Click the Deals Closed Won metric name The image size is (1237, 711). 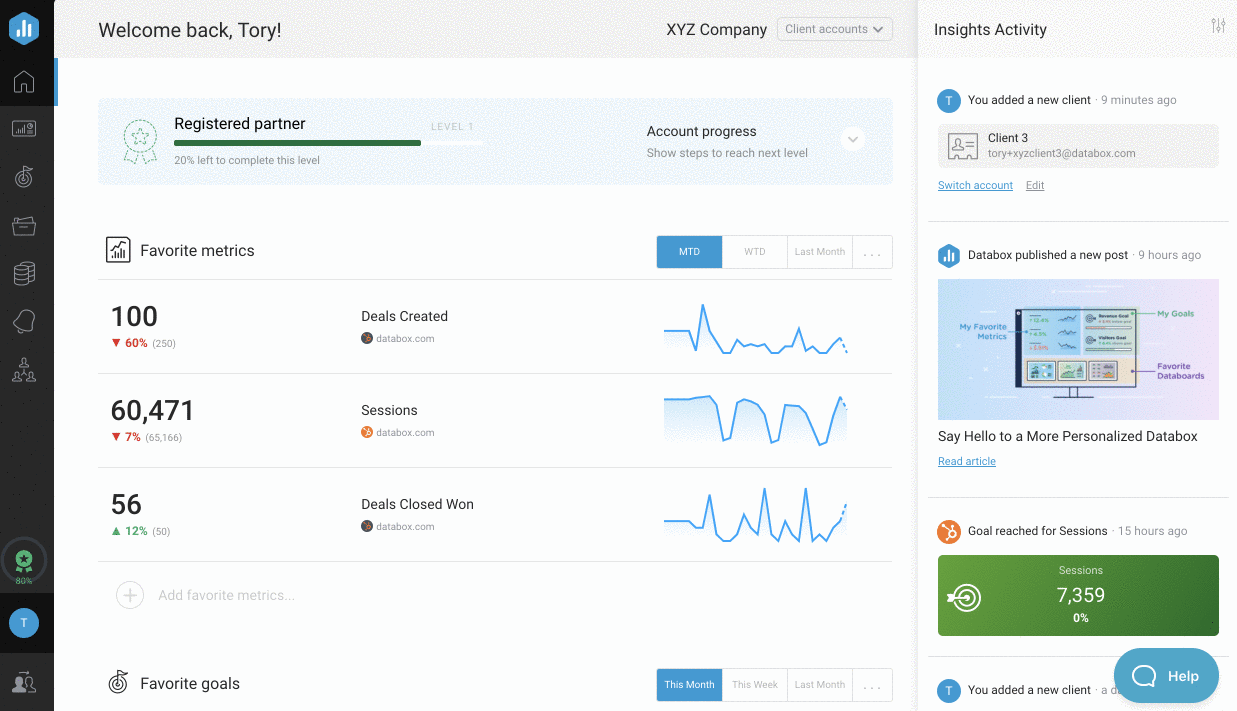[x=417, y=504]
